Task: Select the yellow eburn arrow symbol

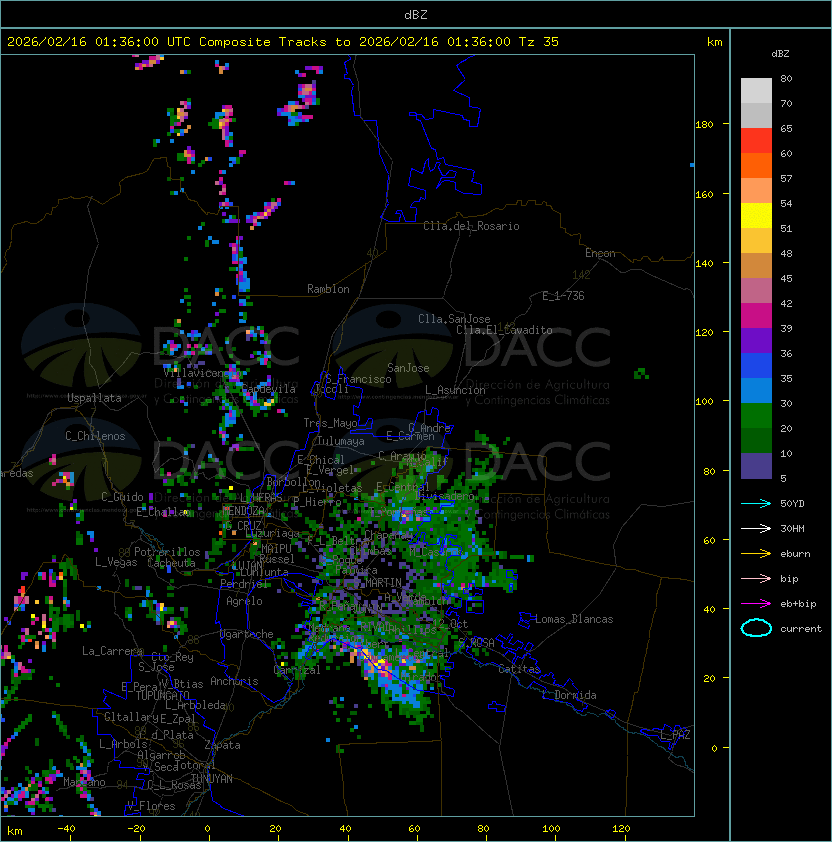Action: pyautogui.click(x=756, y=554)
